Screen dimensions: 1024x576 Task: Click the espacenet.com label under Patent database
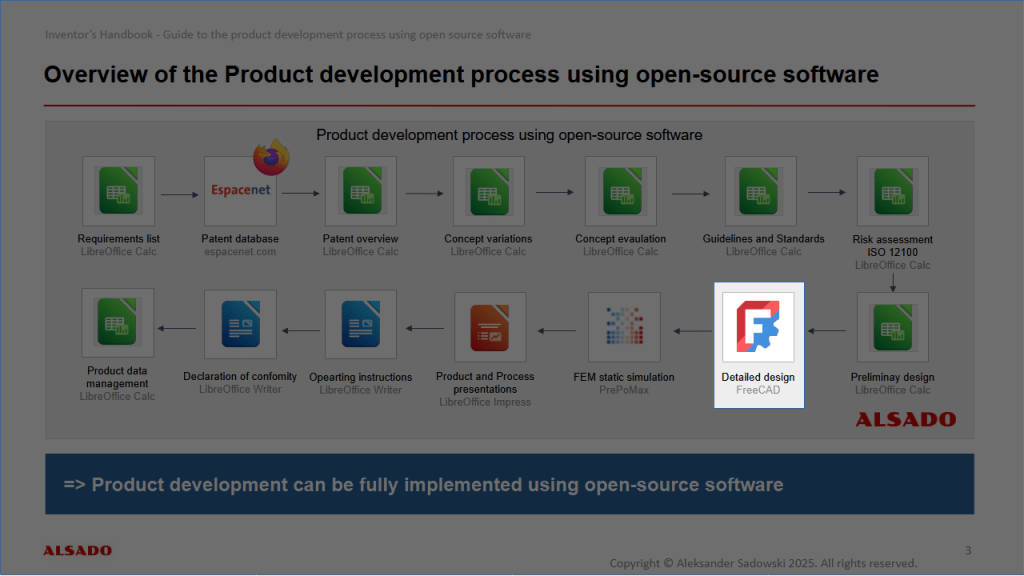tap(240, 252)
